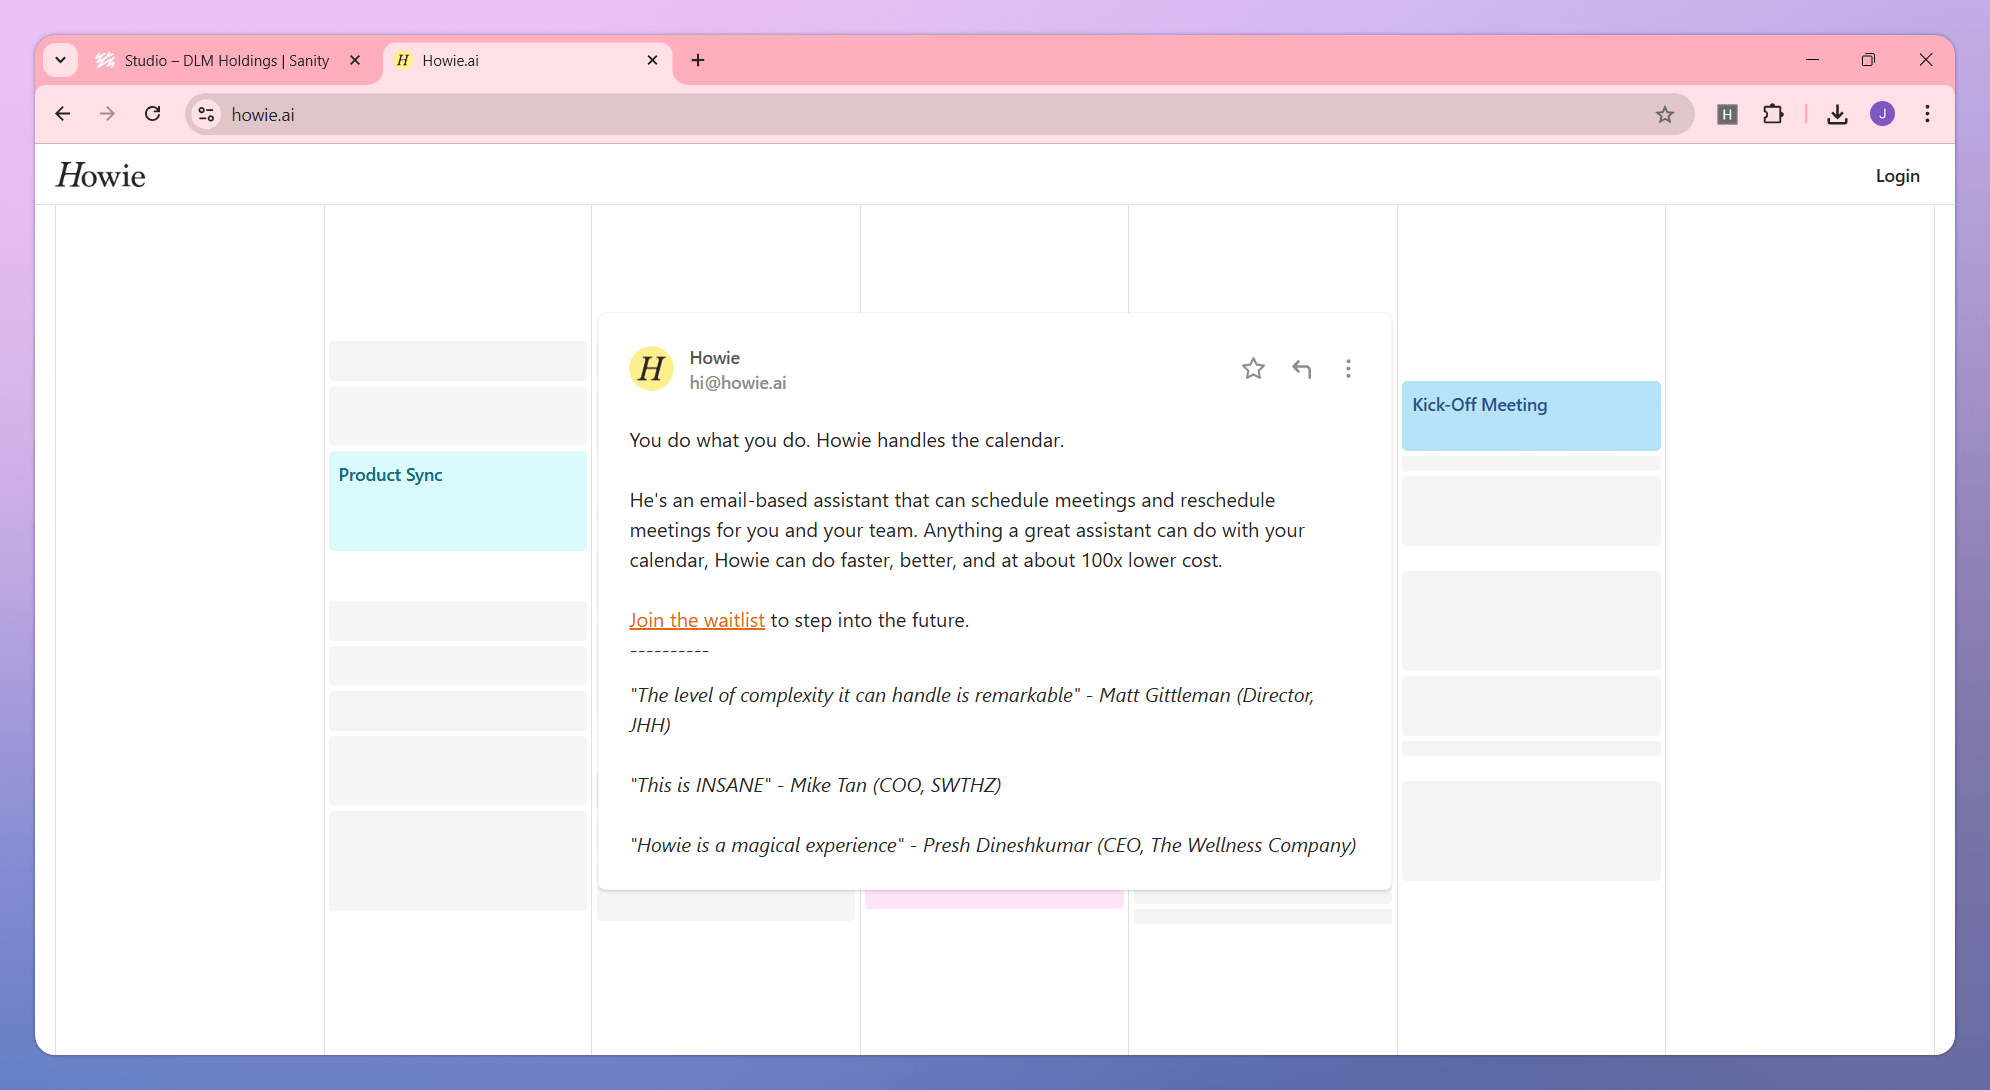
Task: Open a new browser tab
Action: coord(698,60)
